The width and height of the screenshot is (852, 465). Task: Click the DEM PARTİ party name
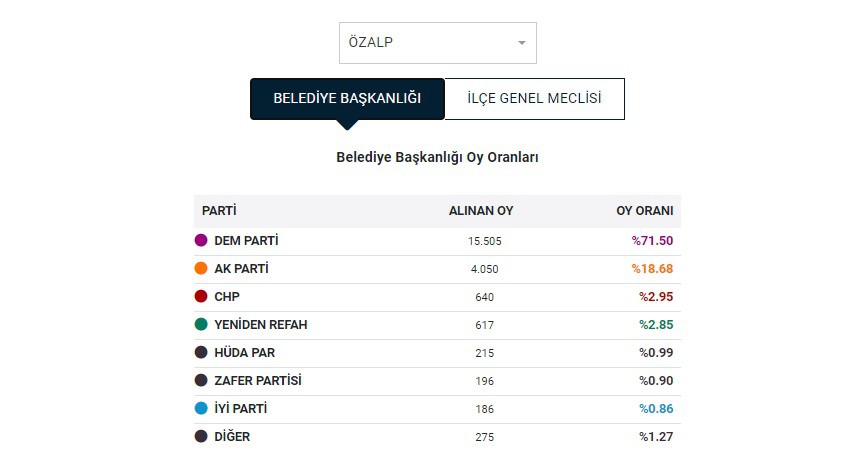tap(246, 241)
